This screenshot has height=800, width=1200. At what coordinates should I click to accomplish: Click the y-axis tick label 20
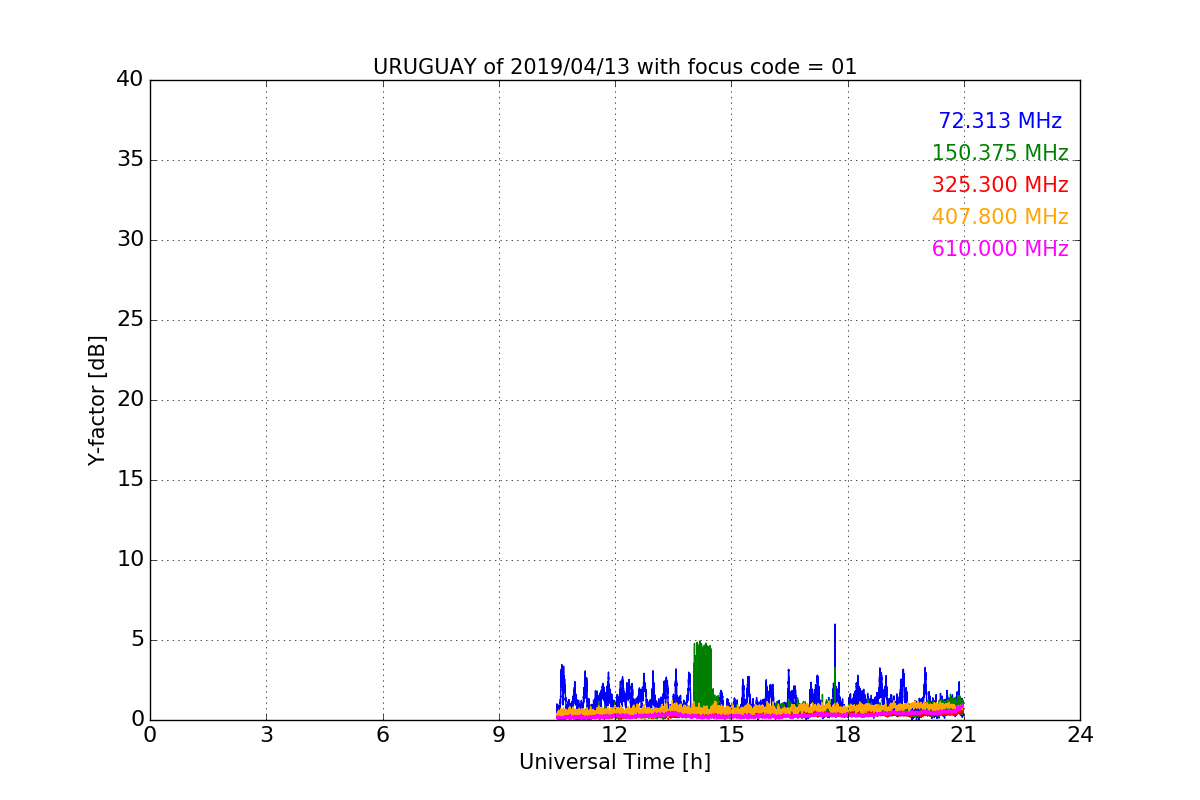click(x=130, y=400)
